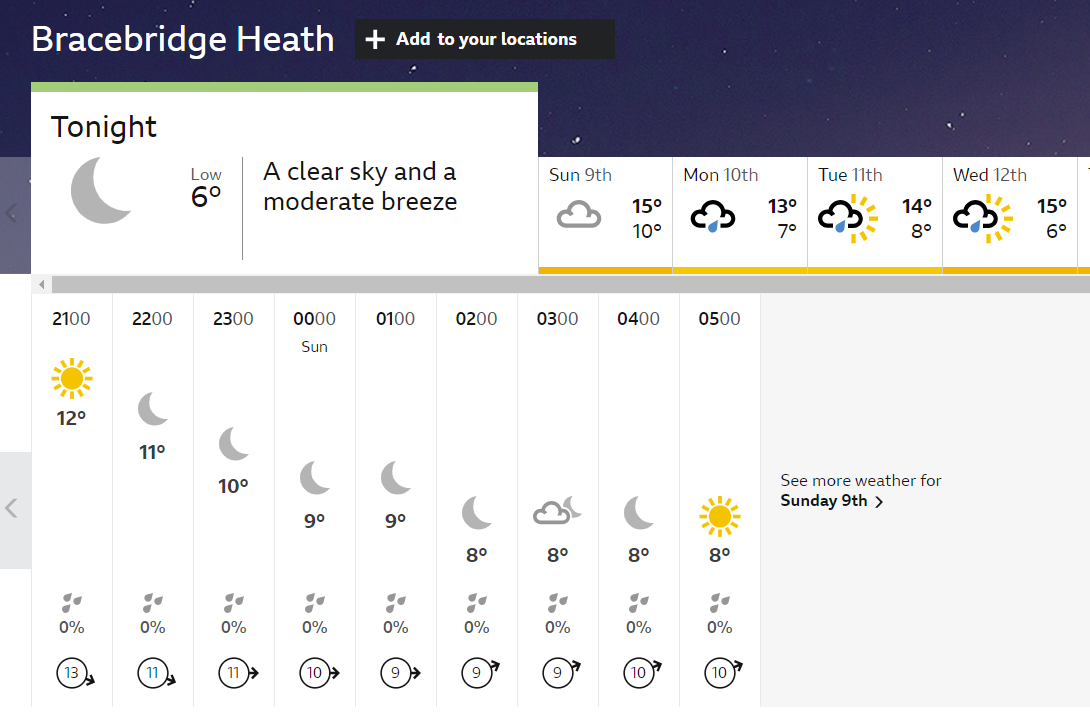Image resolution: width=1090 pixels, height=722 pixels.
Task: Add Bracebridge Heath to your locations
Action: tap(485, 40)
